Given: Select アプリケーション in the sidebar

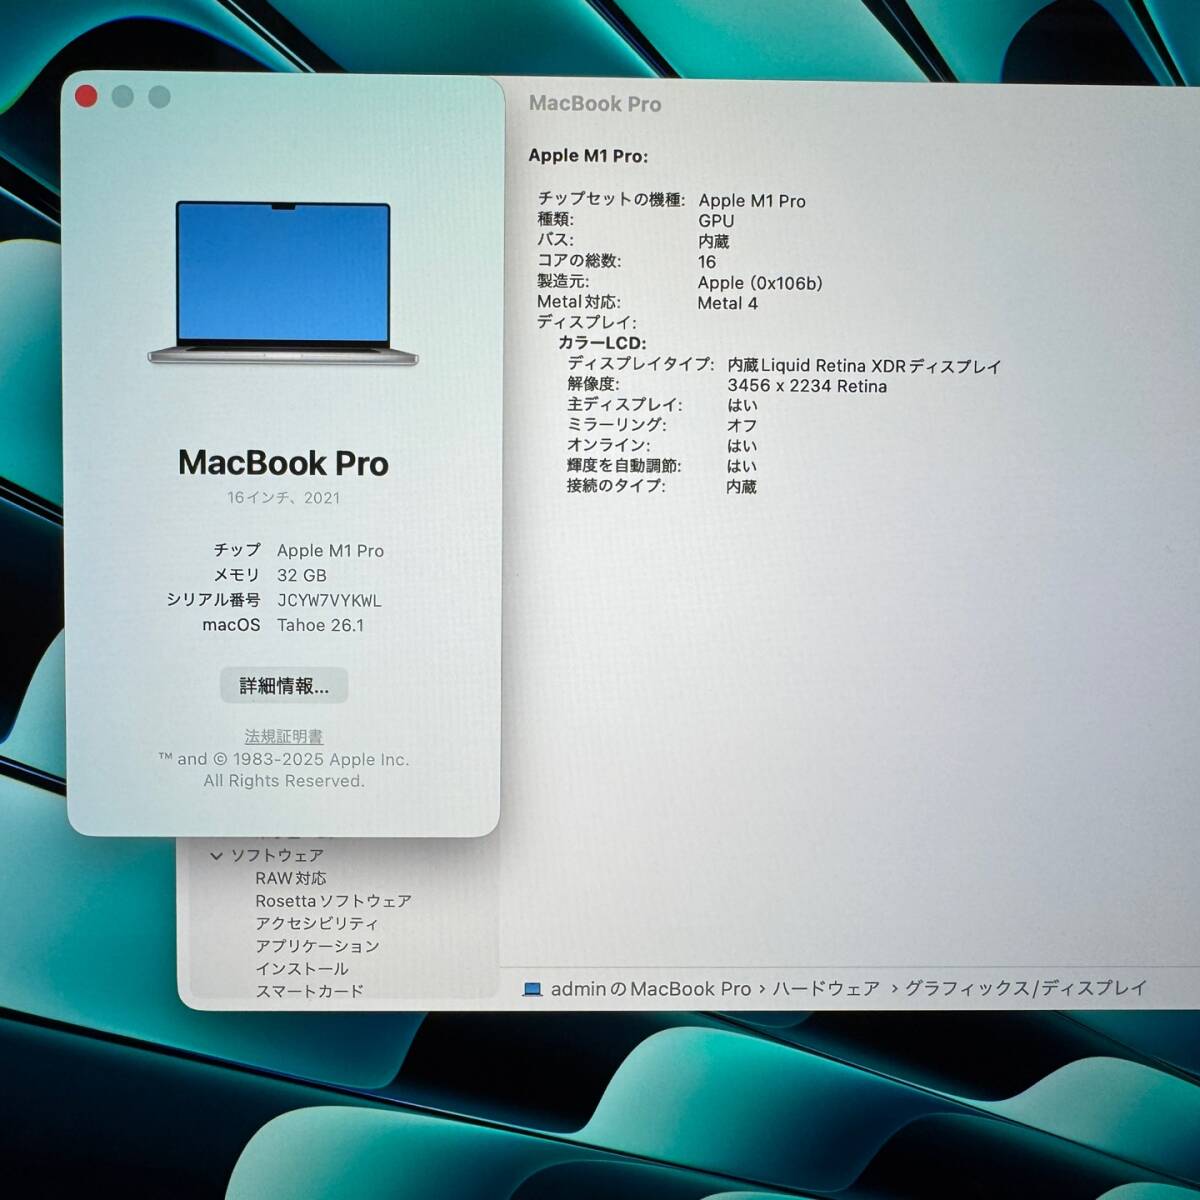Looking at the screenshot, I should pos(317,946).
